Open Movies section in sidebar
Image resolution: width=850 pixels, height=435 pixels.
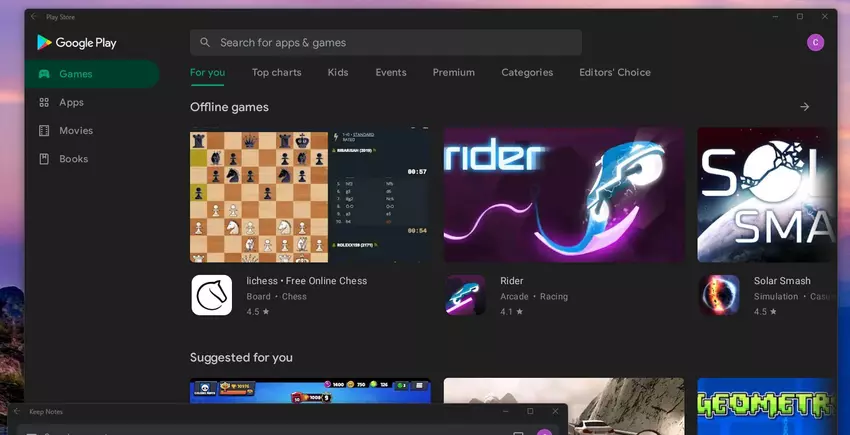pyautogui.click(x=75, y=130)
